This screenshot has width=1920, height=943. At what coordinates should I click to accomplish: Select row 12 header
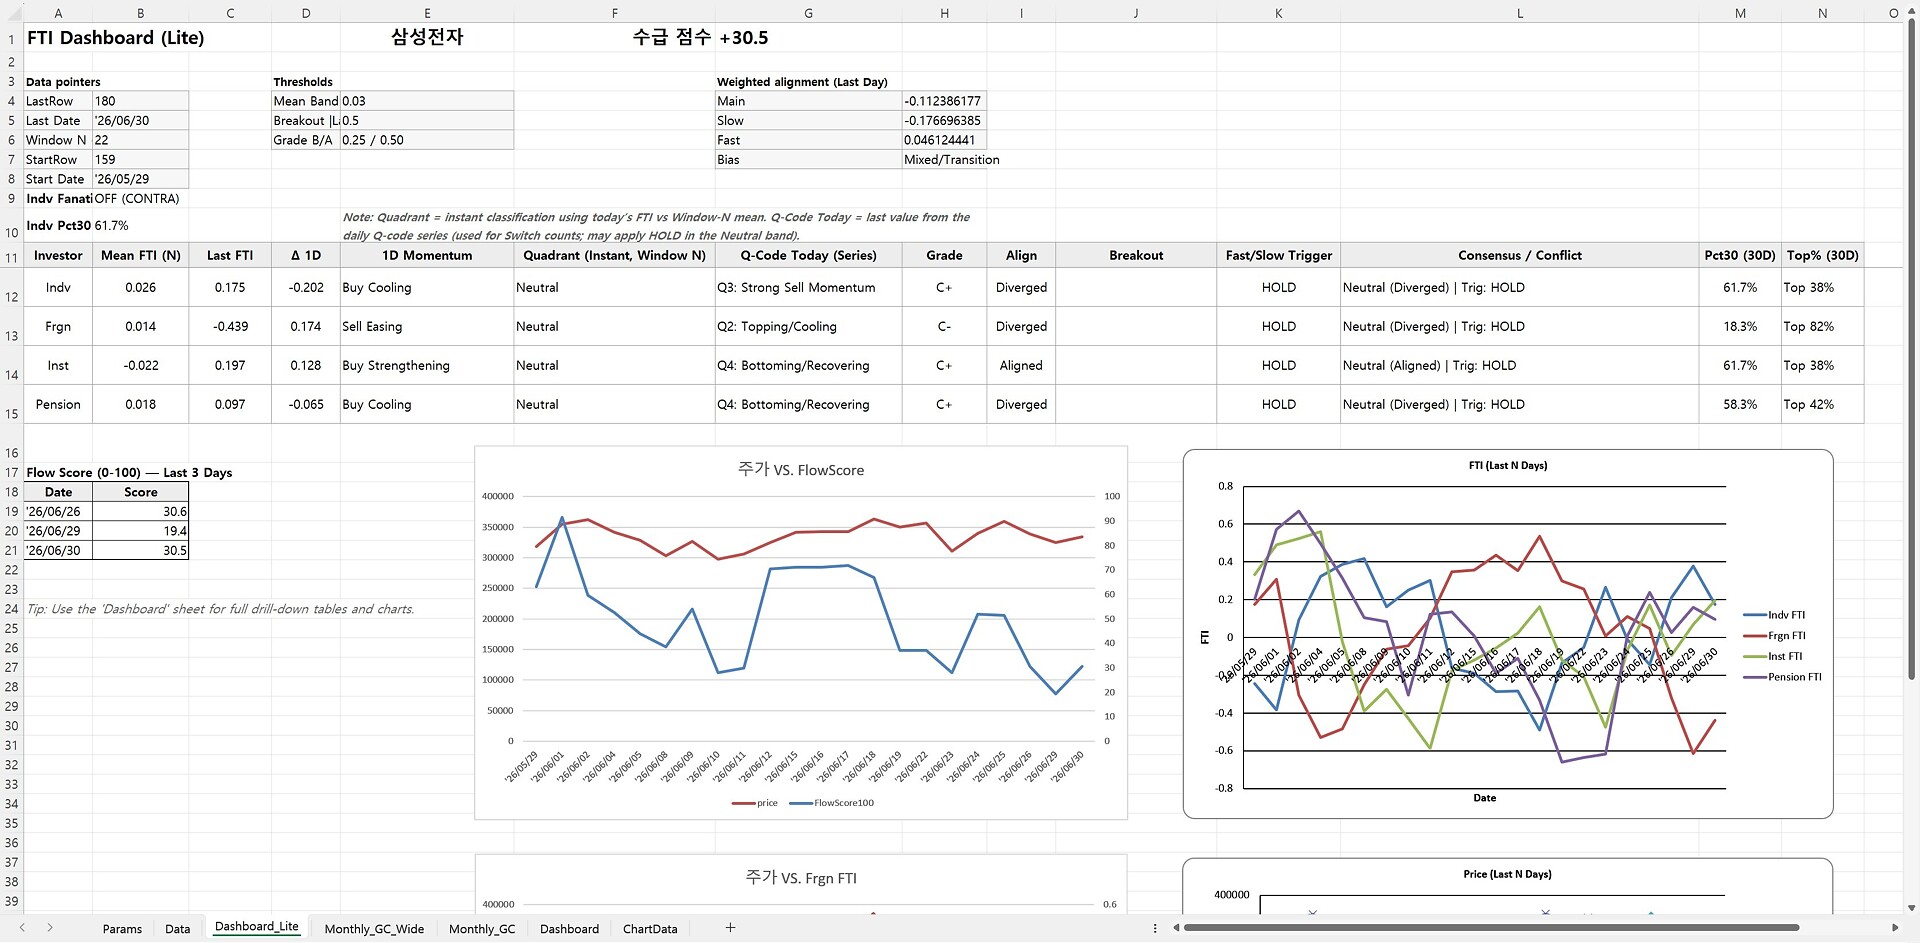coord(11,297)
